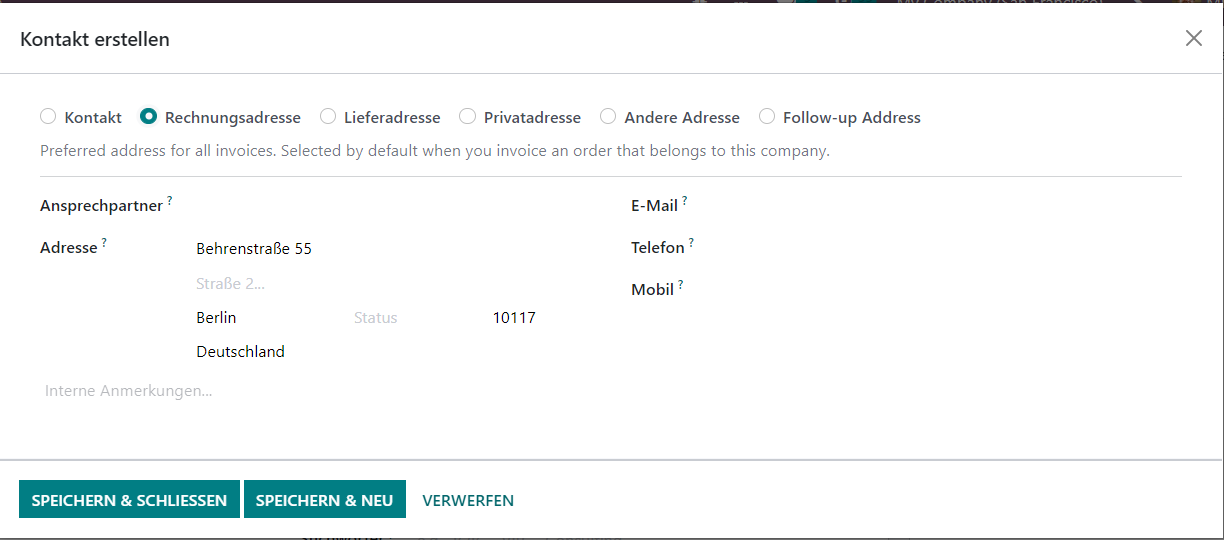Select the Kontakt radio option
1224x540 pixels.
click(48, 117)
